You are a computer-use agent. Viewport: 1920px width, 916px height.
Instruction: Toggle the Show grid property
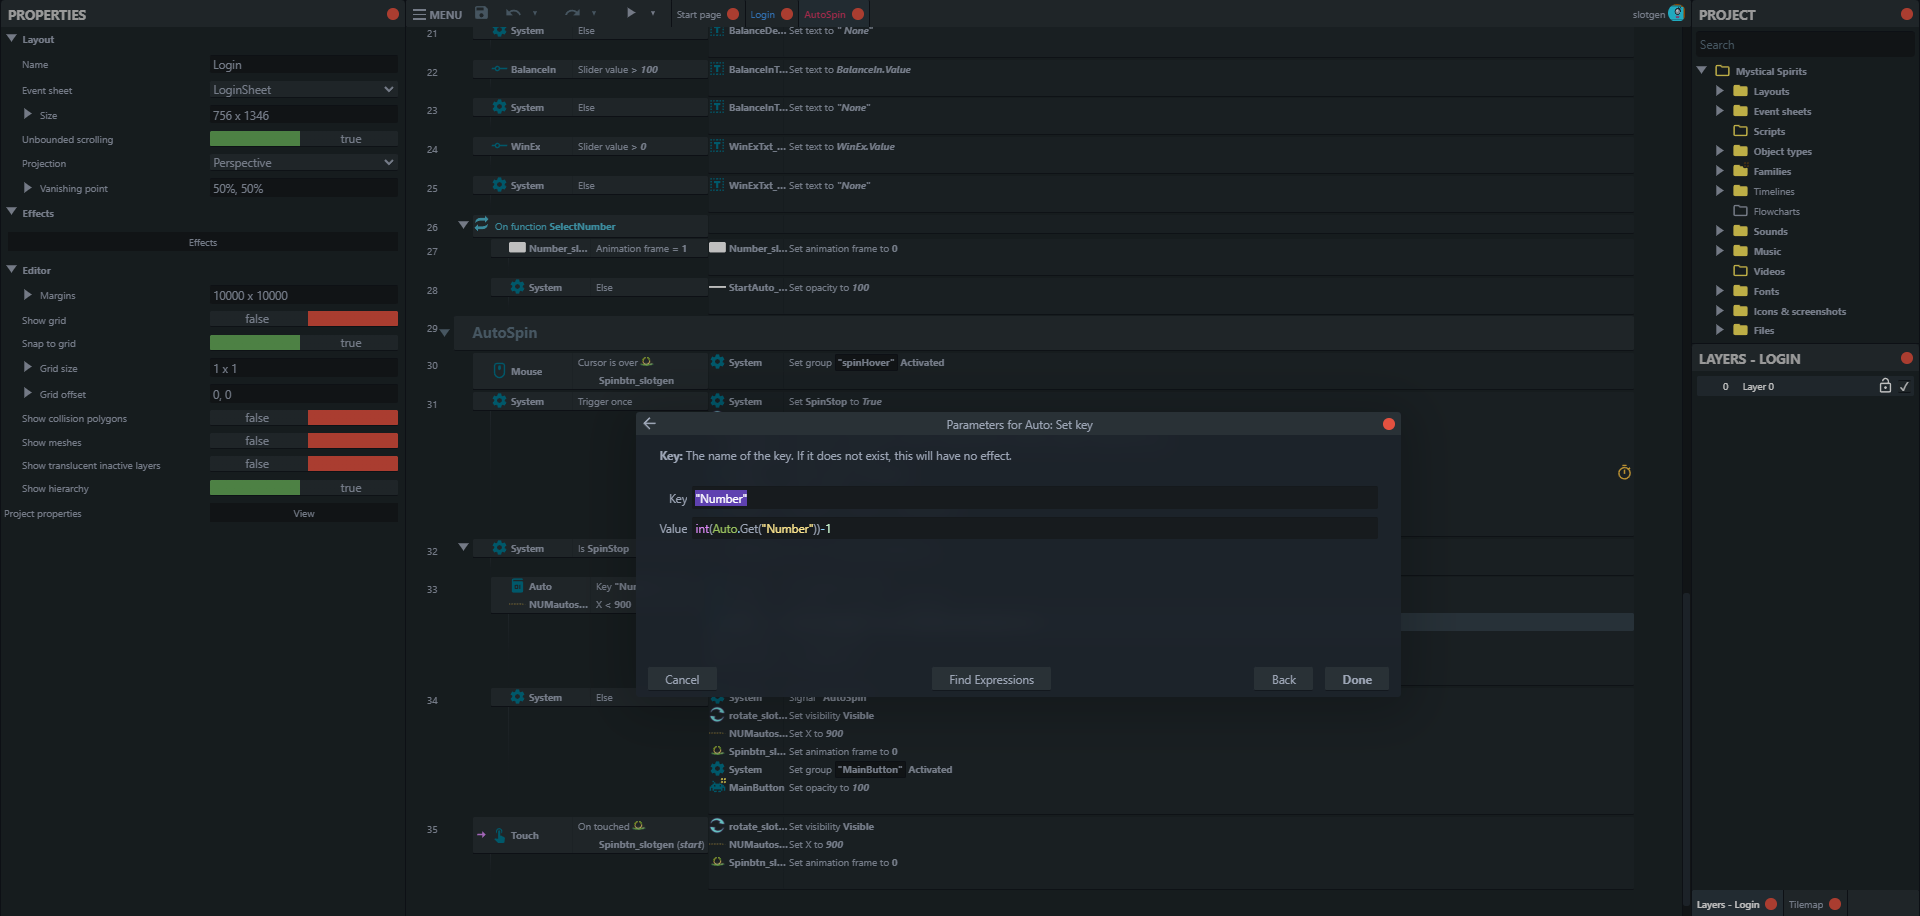point(304,319)
